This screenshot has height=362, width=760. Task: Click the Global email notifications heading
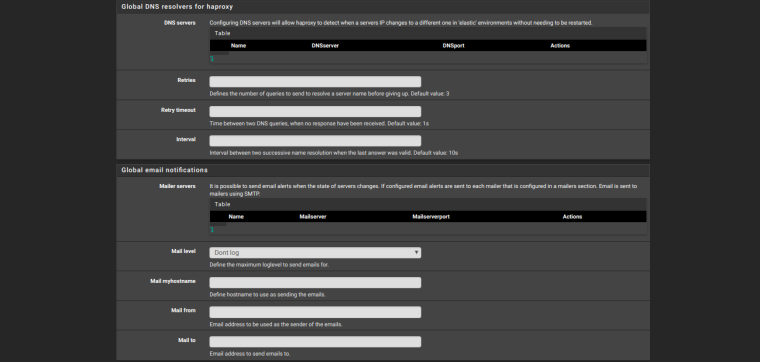pyautogui.click(x=164, y=170)
